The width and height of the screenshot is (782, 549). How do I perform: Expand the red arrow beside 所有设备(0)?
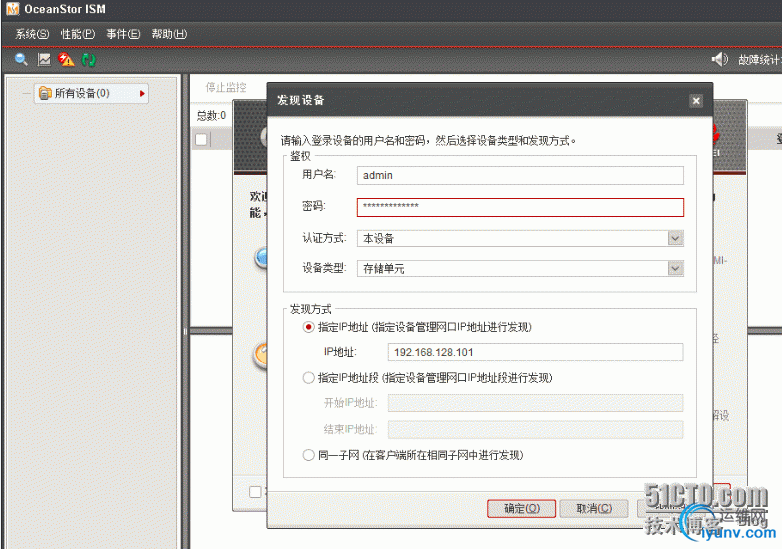(x=142, y=93)
